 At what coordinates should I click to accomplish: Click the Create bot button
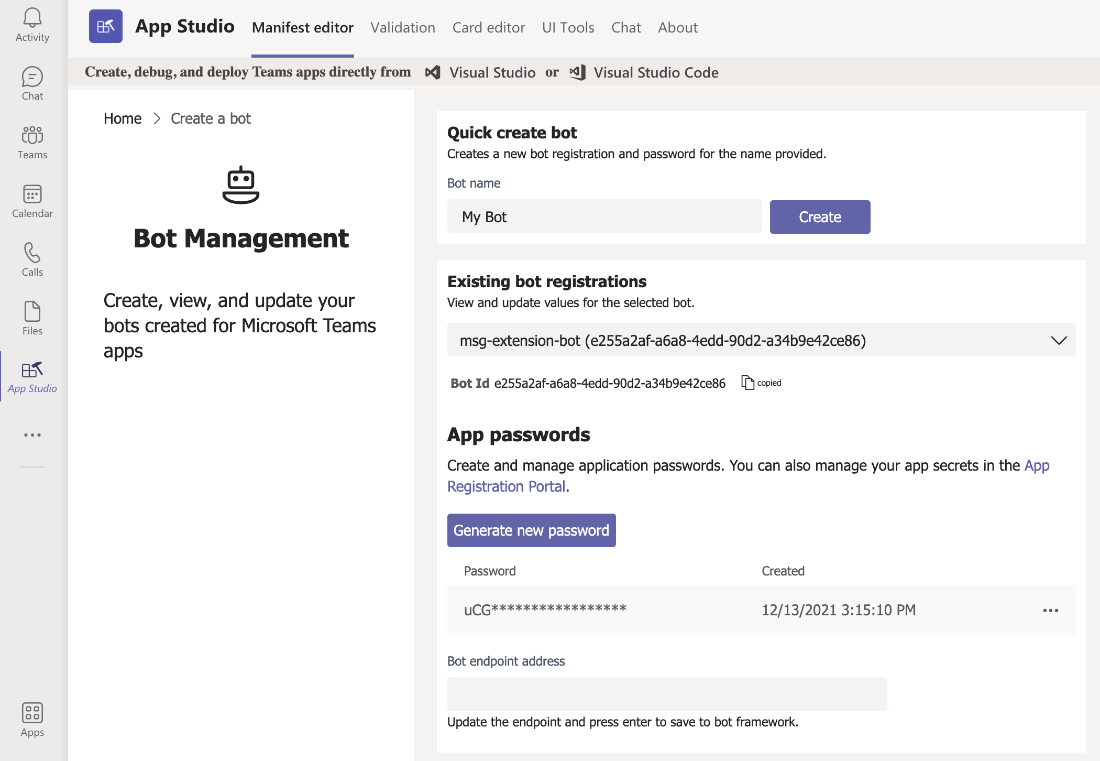tap(820, 217)
